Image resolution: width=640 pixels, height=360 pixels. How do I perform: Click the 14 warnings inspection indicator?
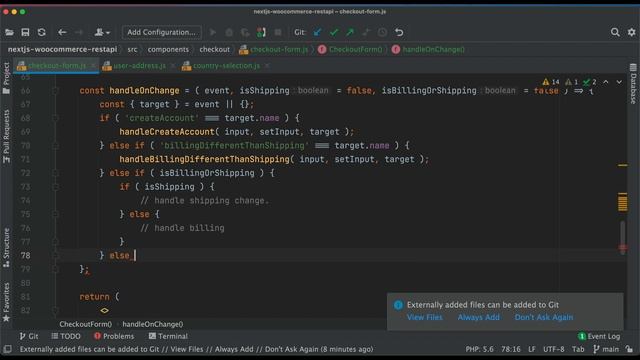click(x=551, y=82)
